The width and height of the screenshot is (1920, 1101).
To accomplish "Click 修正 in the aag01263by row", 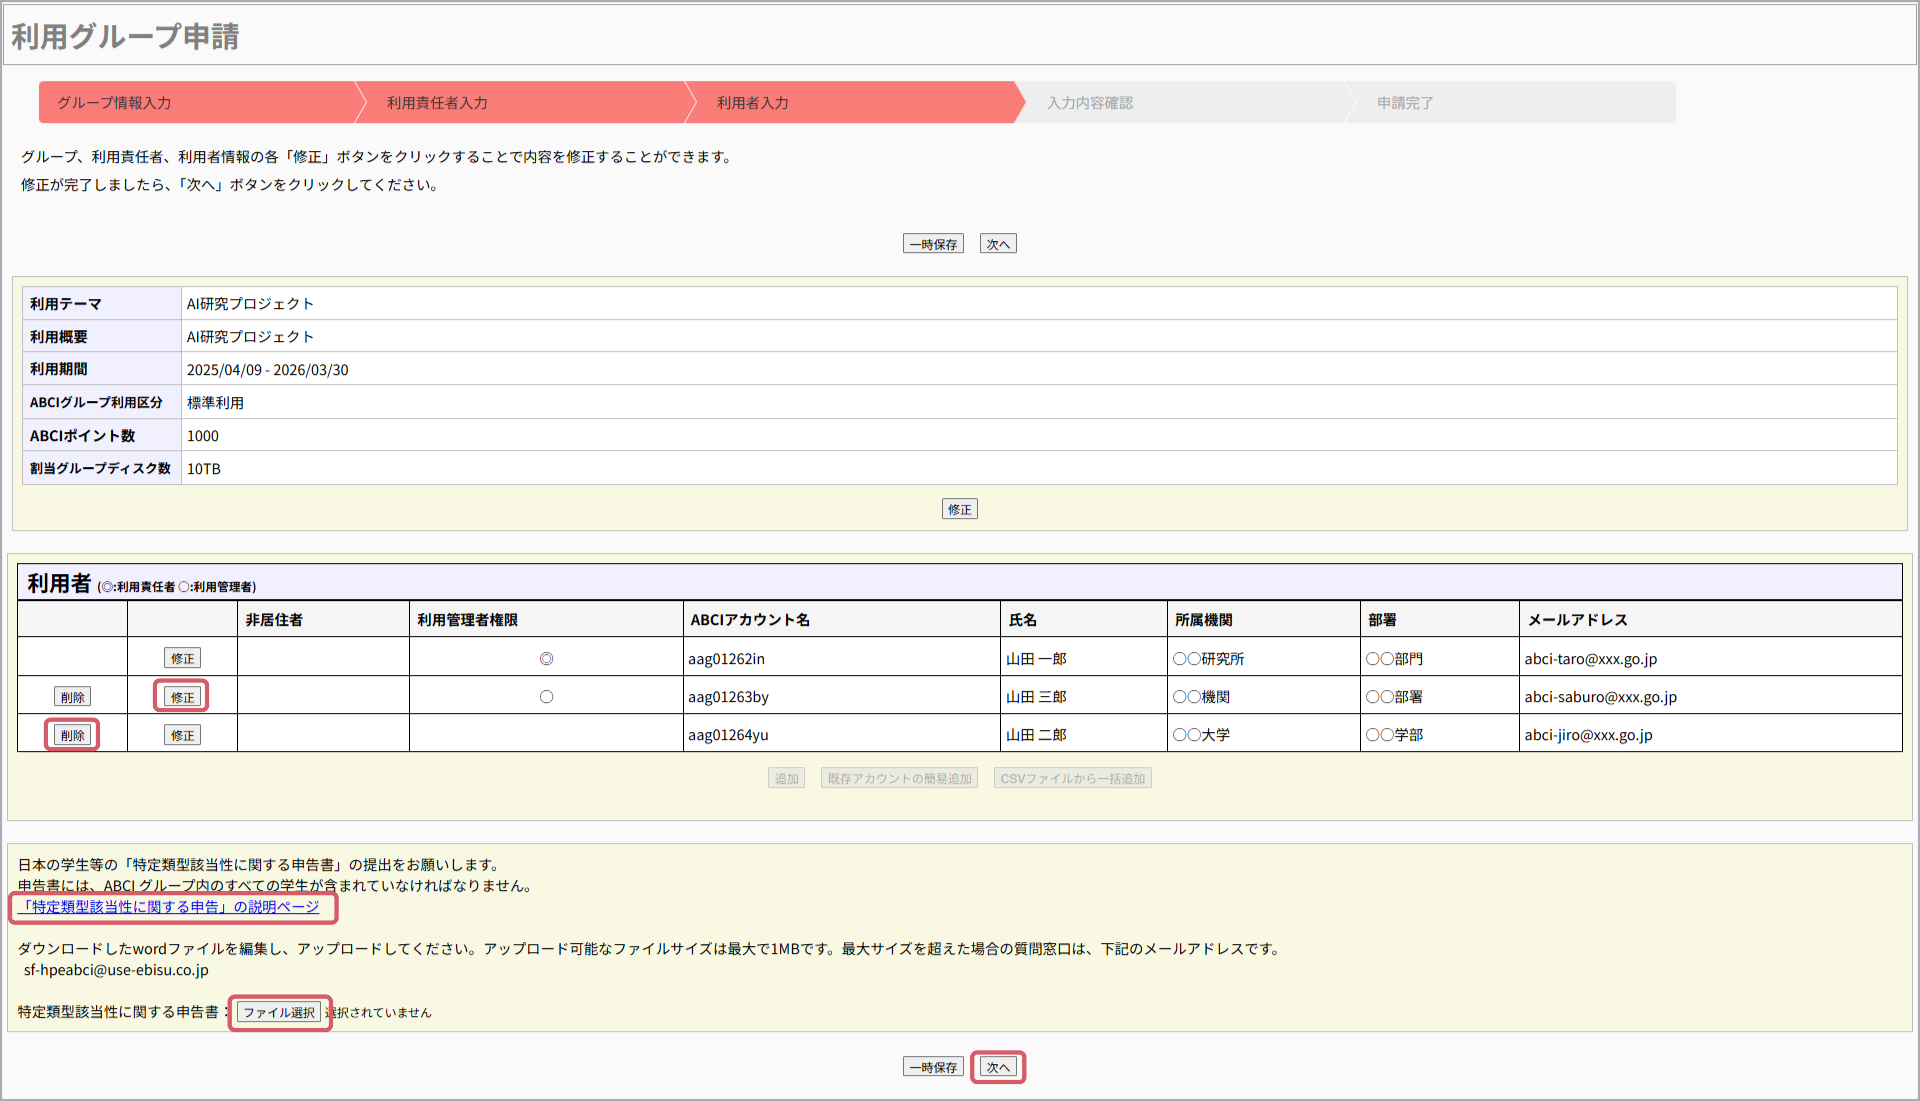I will [x=183, y=697].
